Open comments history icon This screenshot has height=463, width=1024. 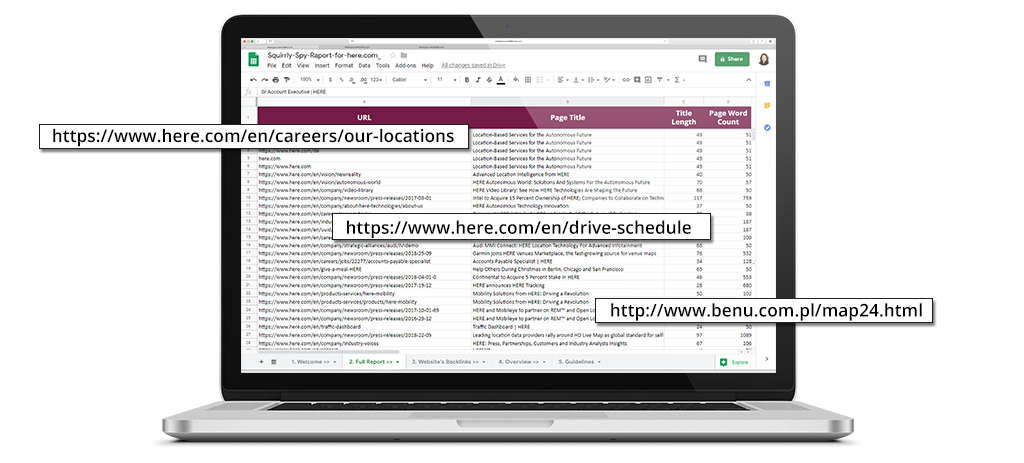click(703, 59)
